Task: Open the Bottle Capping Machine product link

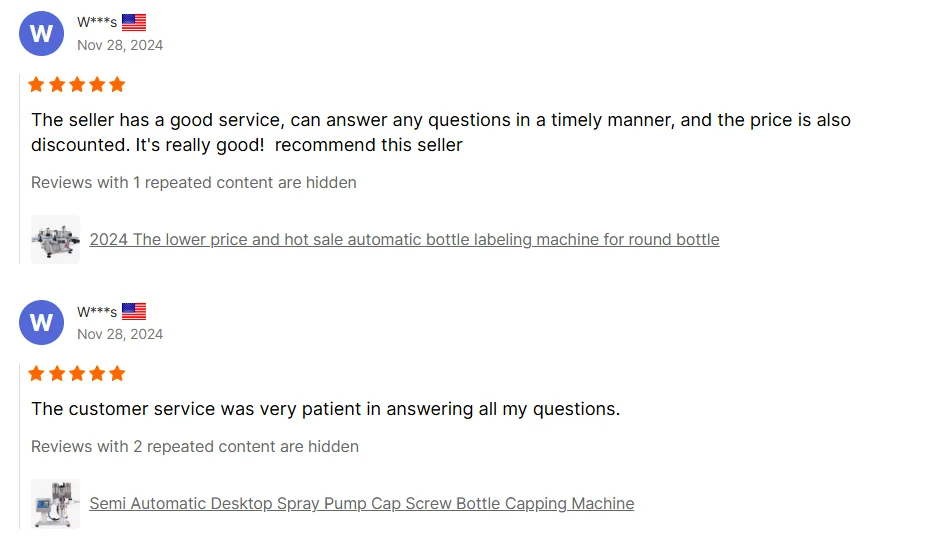Action: coord(362,503)
